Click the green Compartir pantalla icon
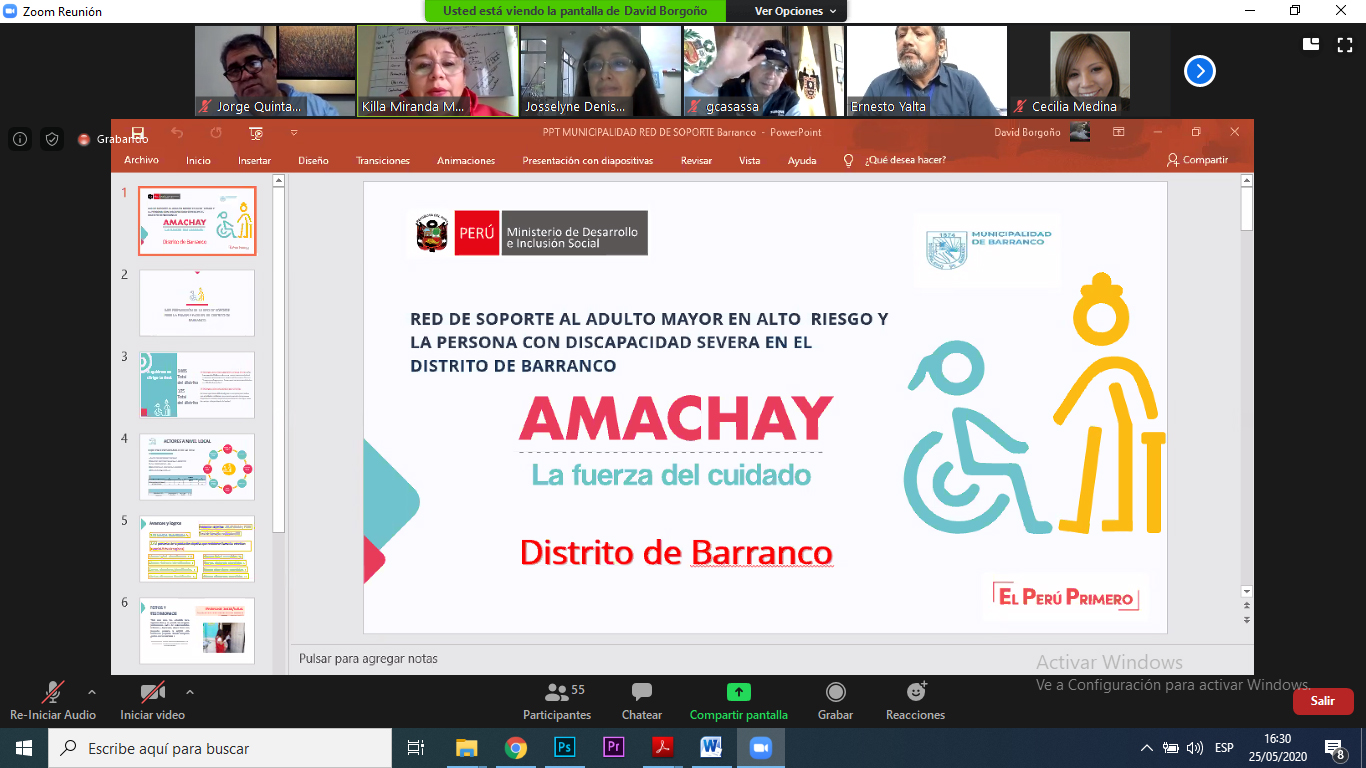Image resolution: width=1366 pixels, height=768 pixels. 738,692
